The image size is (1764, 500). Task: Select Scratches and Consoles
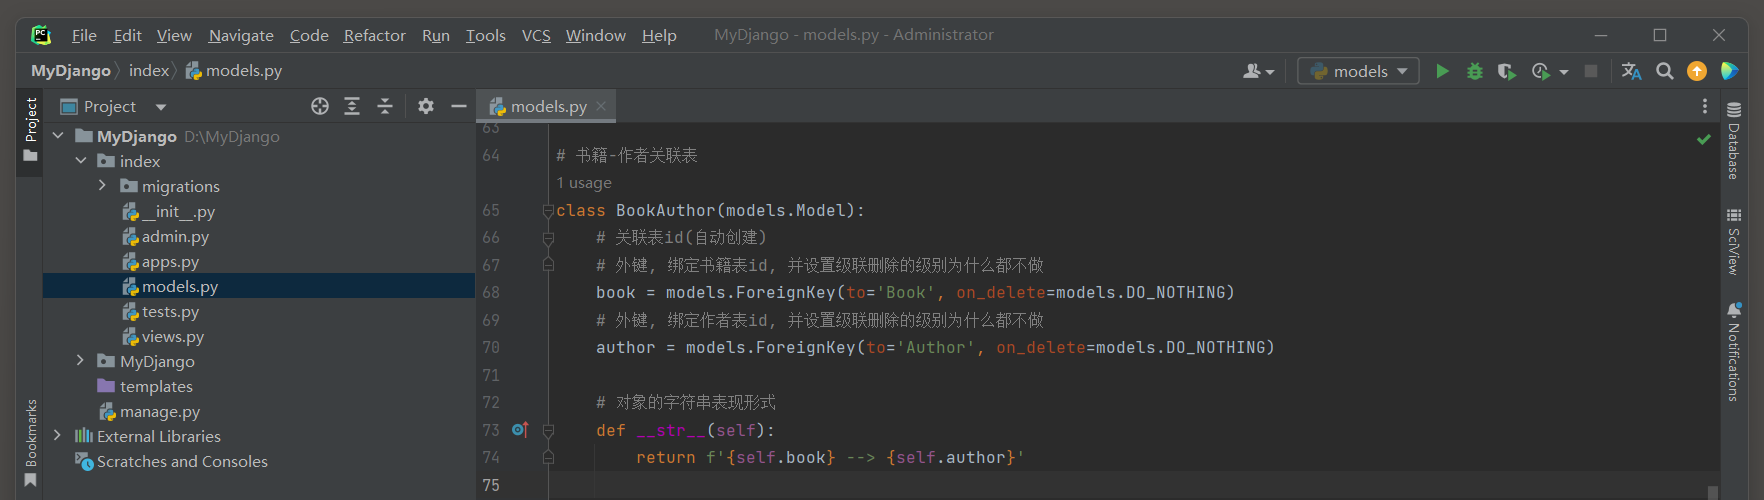(171, 461)
